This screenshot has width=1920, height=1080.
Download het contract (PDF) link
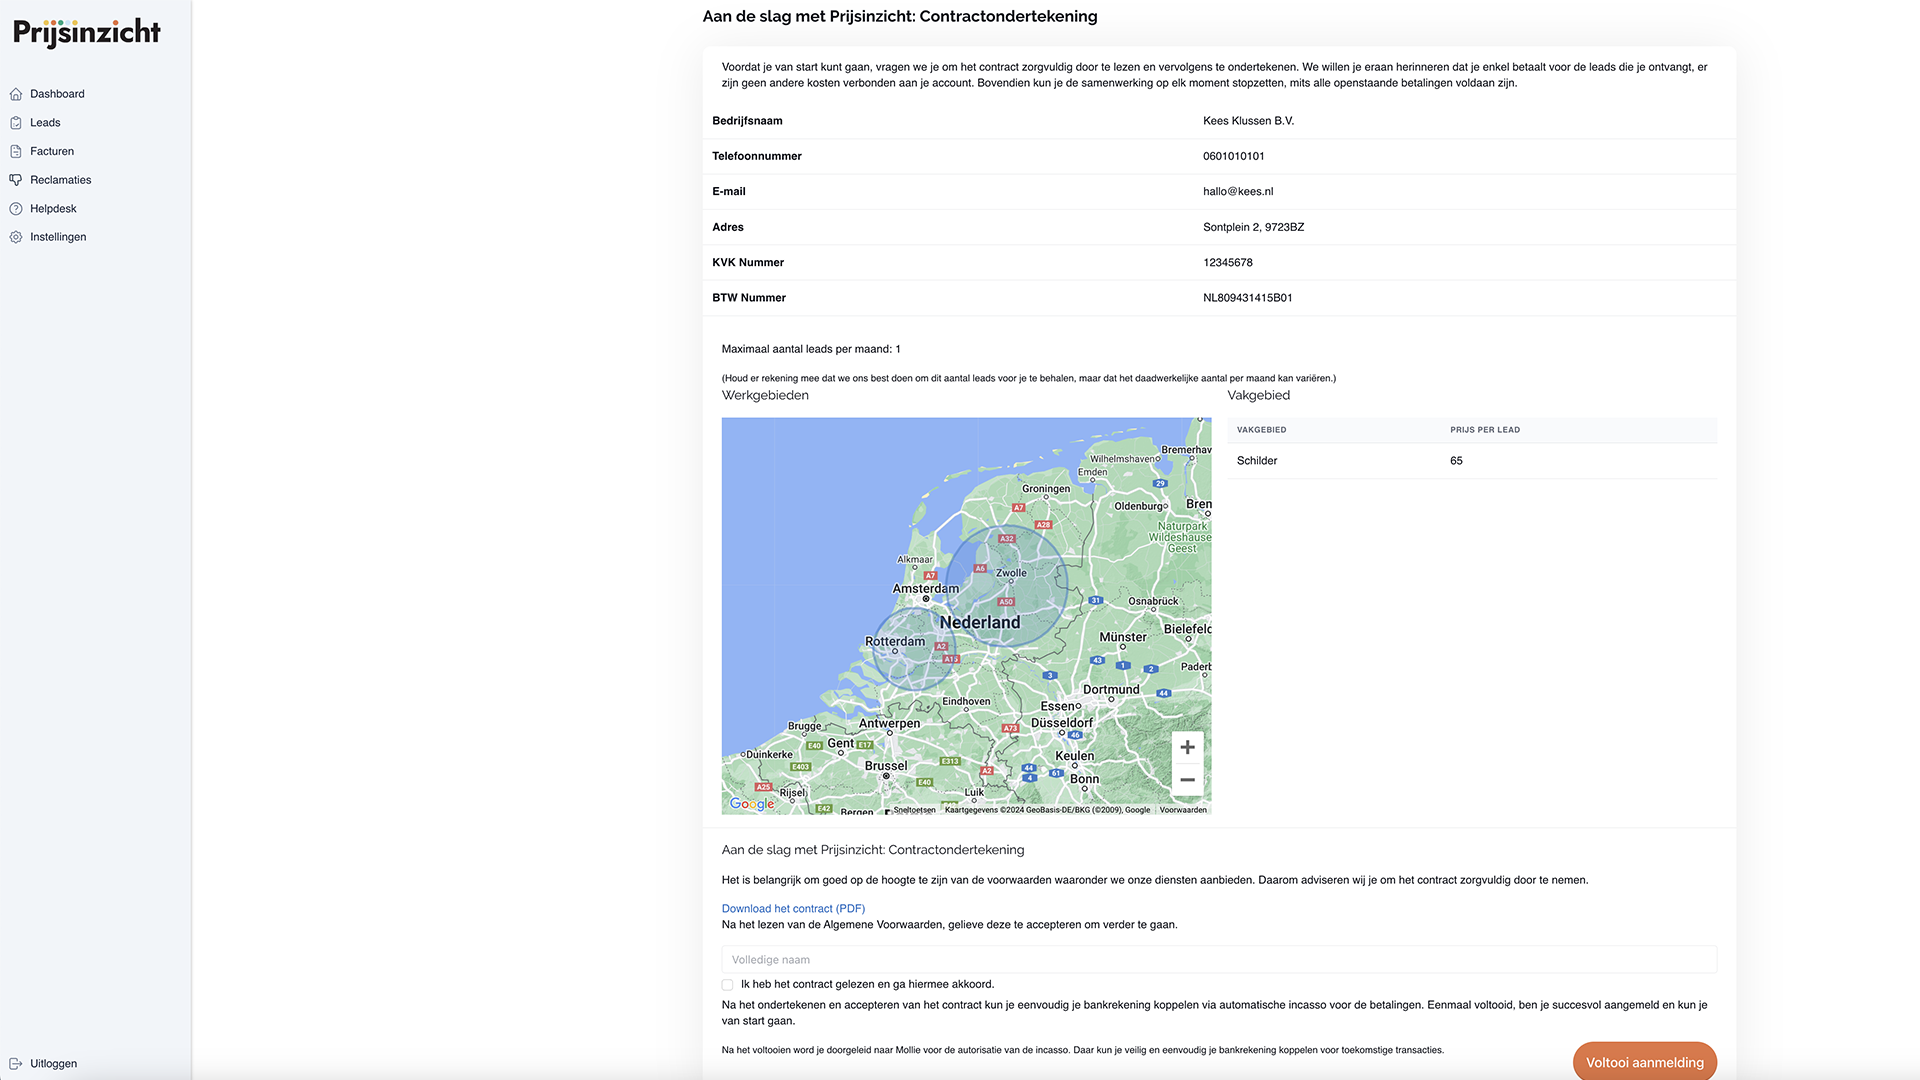pyautogui.click(x=793, y=909)
